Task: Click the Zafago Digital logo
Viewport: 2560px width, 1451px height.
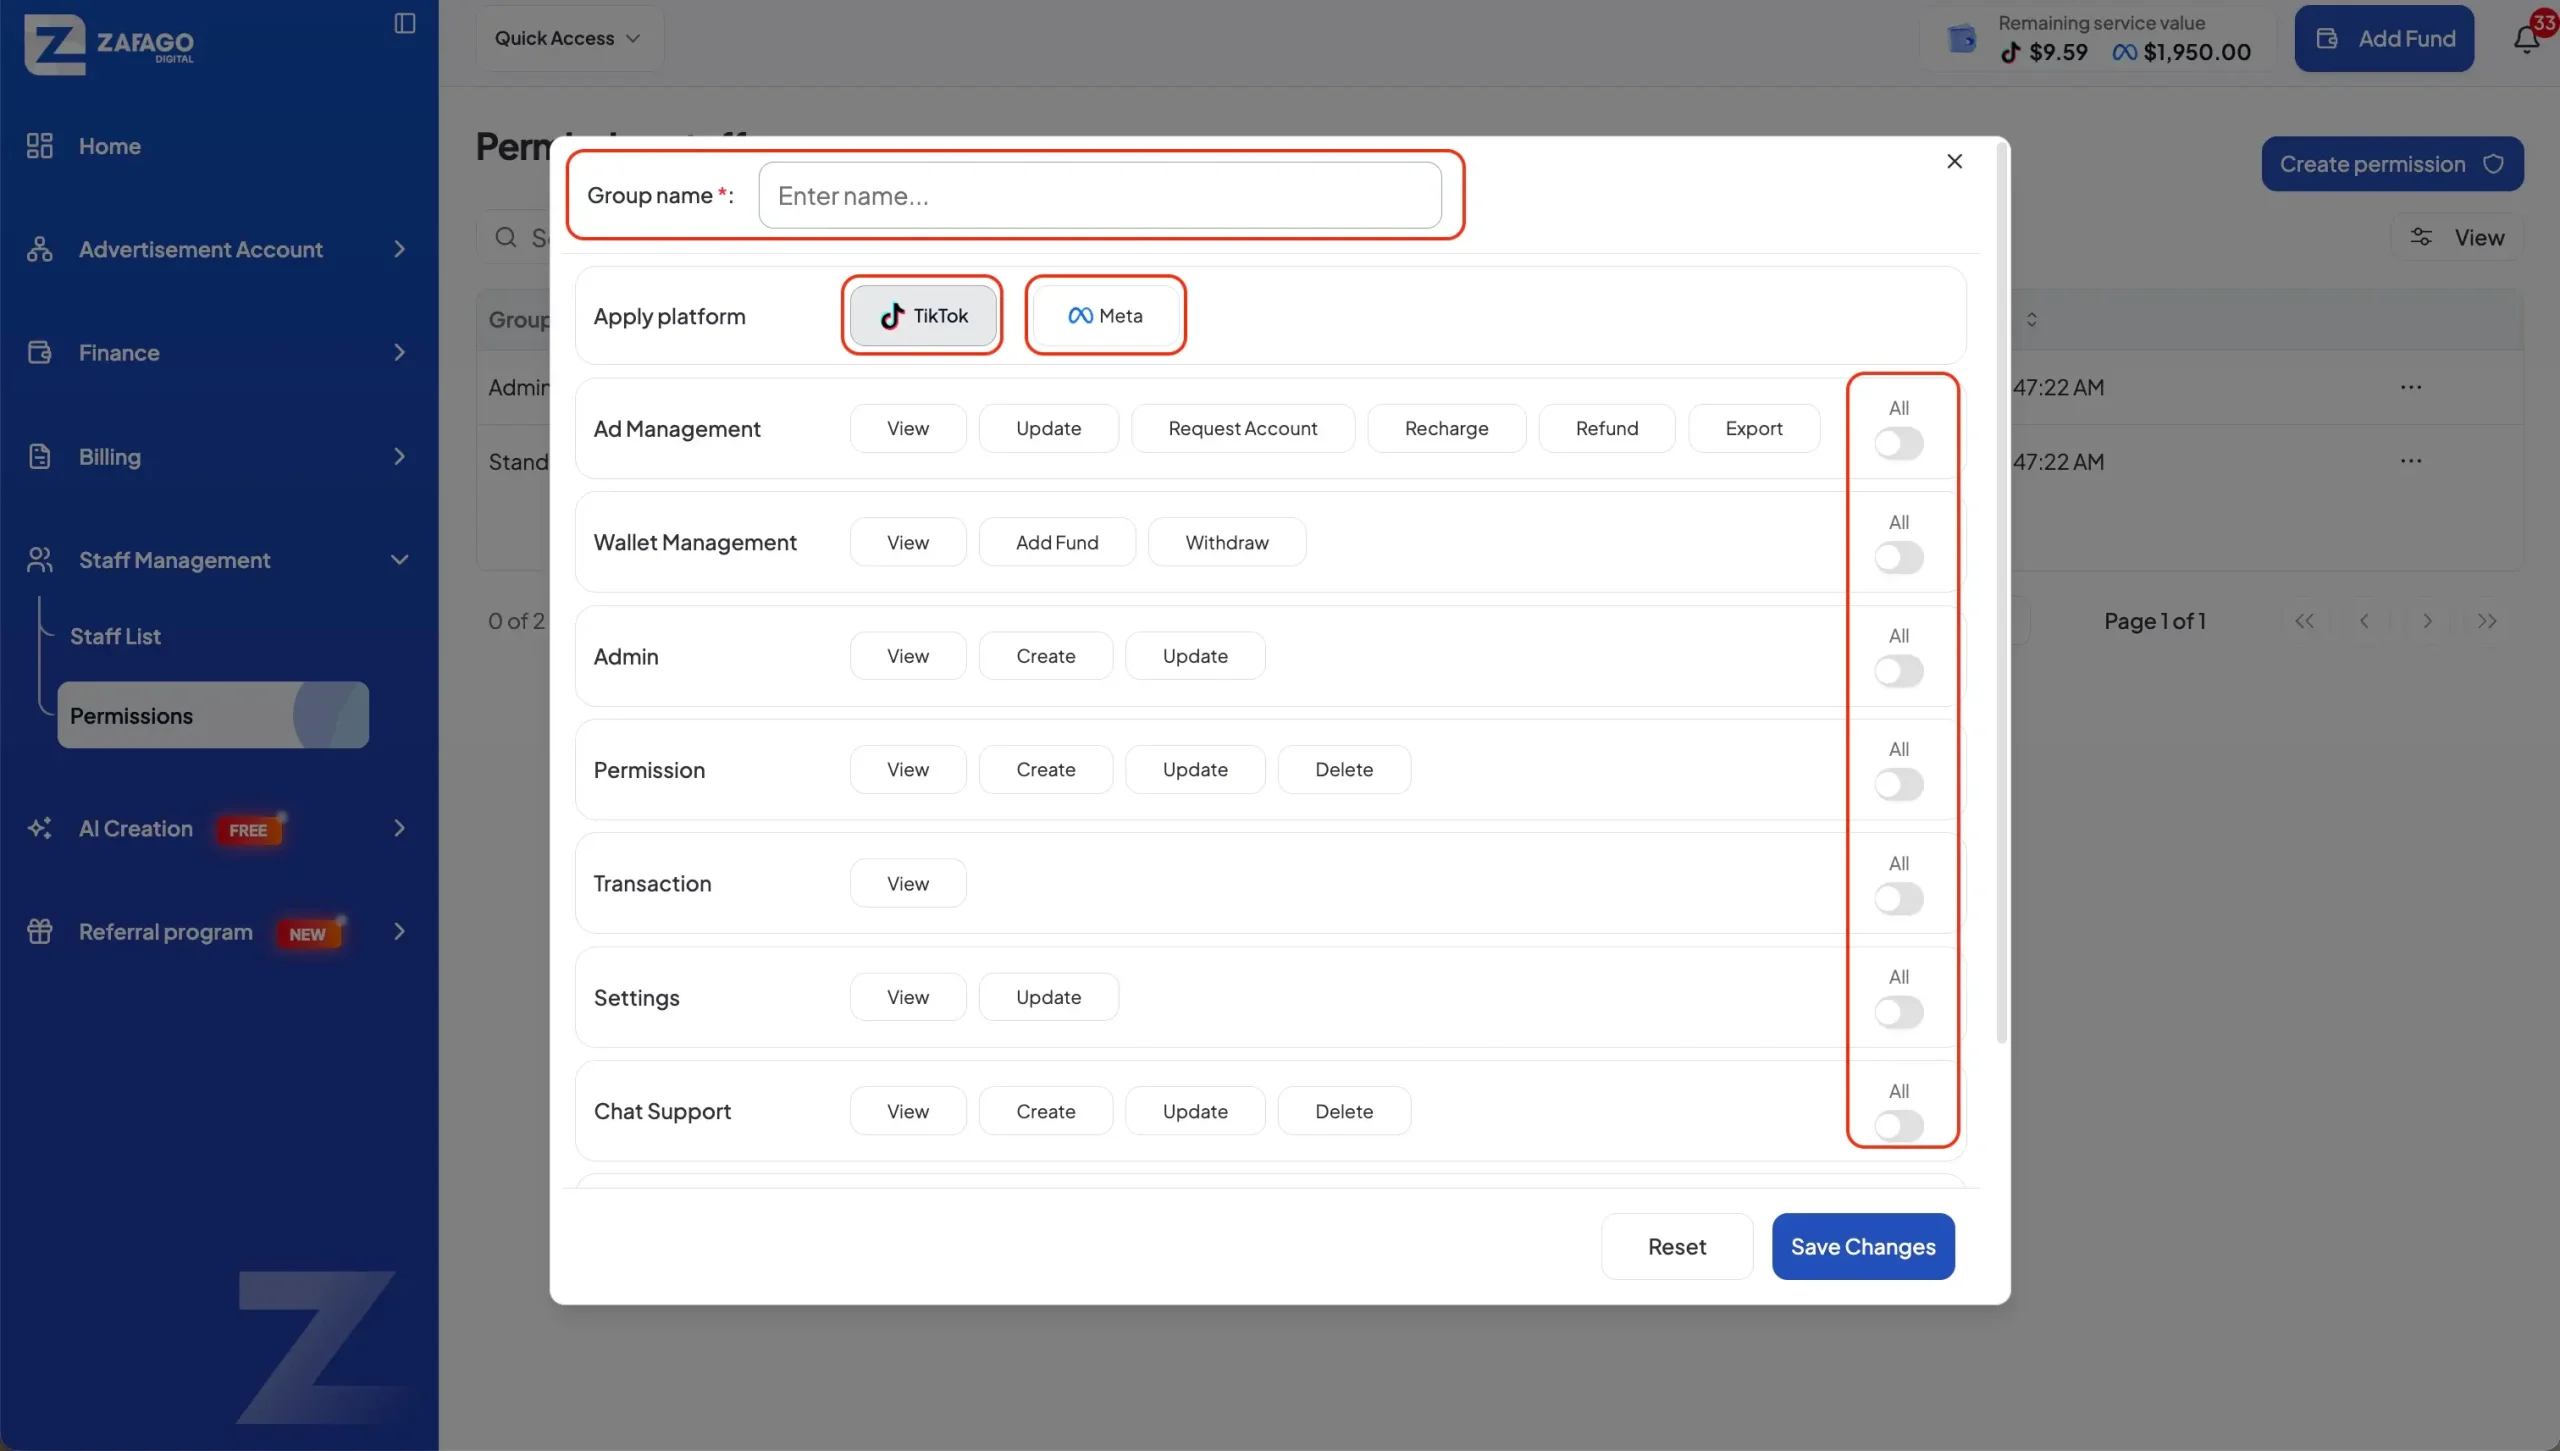Action: [109, 43]
